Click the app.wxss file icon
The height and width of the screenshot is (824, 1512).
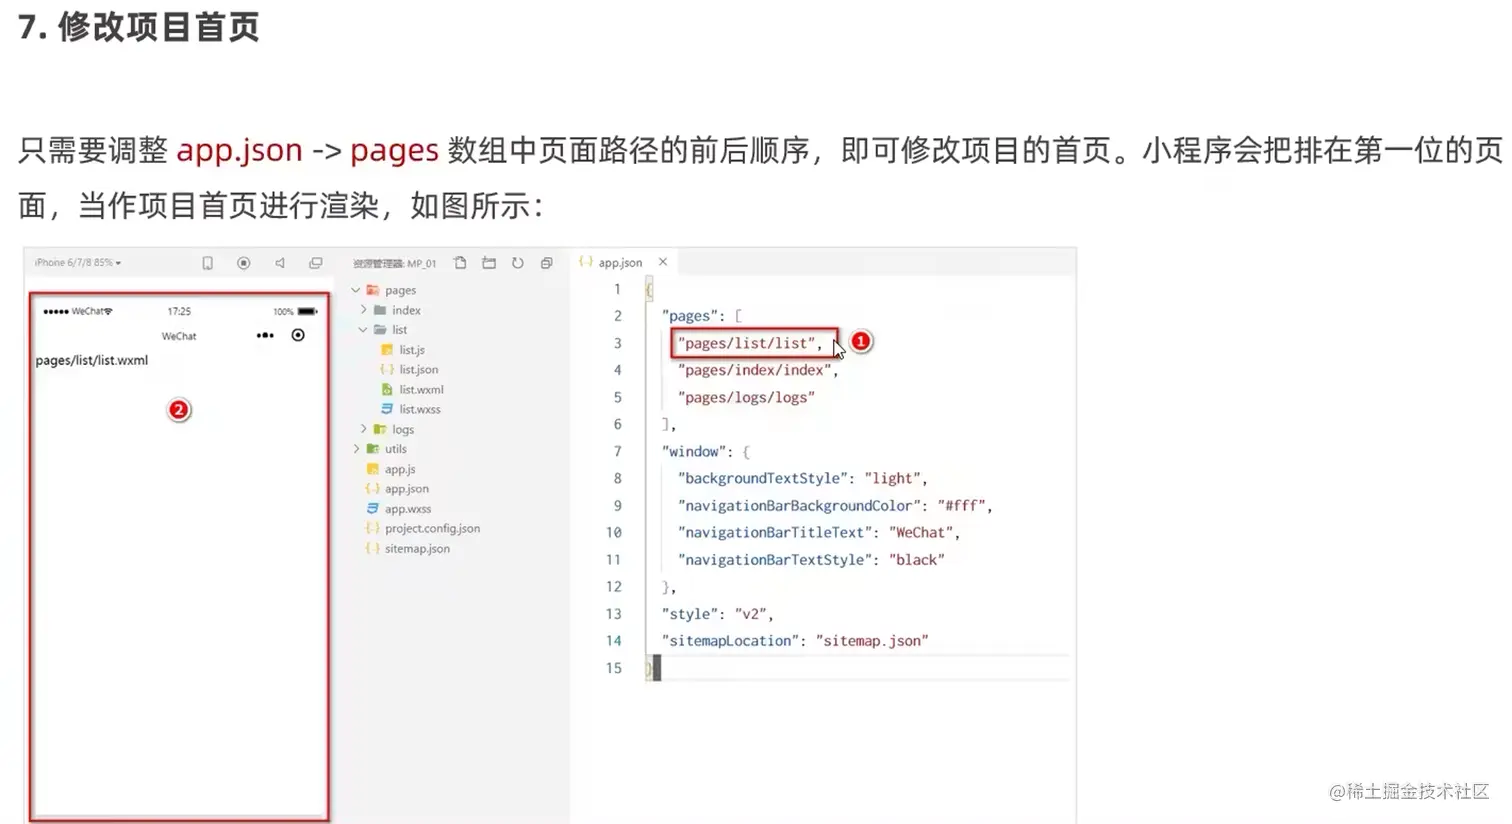[x=372, y=509]
